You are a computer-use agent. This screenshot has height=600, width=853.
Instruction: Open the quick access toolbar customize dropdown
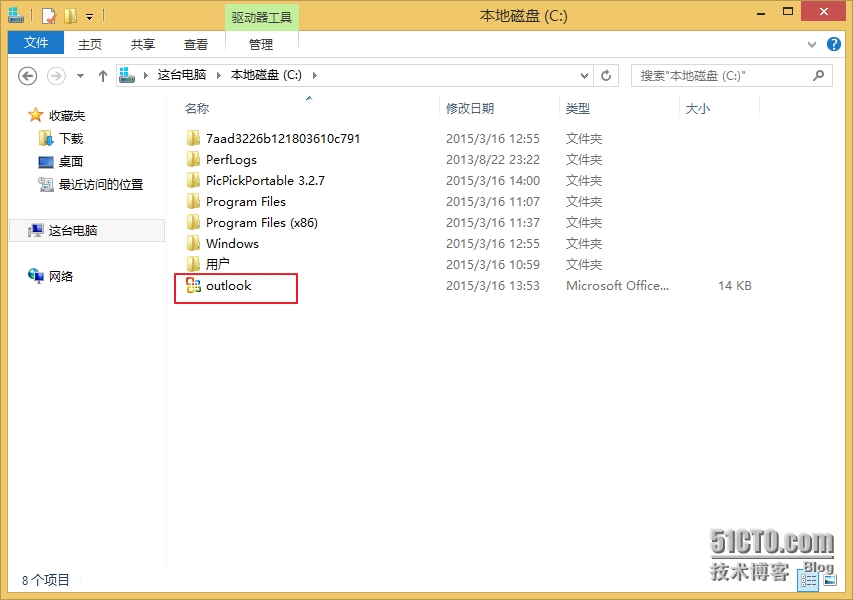pyautogui.click(x=90, y=17)
